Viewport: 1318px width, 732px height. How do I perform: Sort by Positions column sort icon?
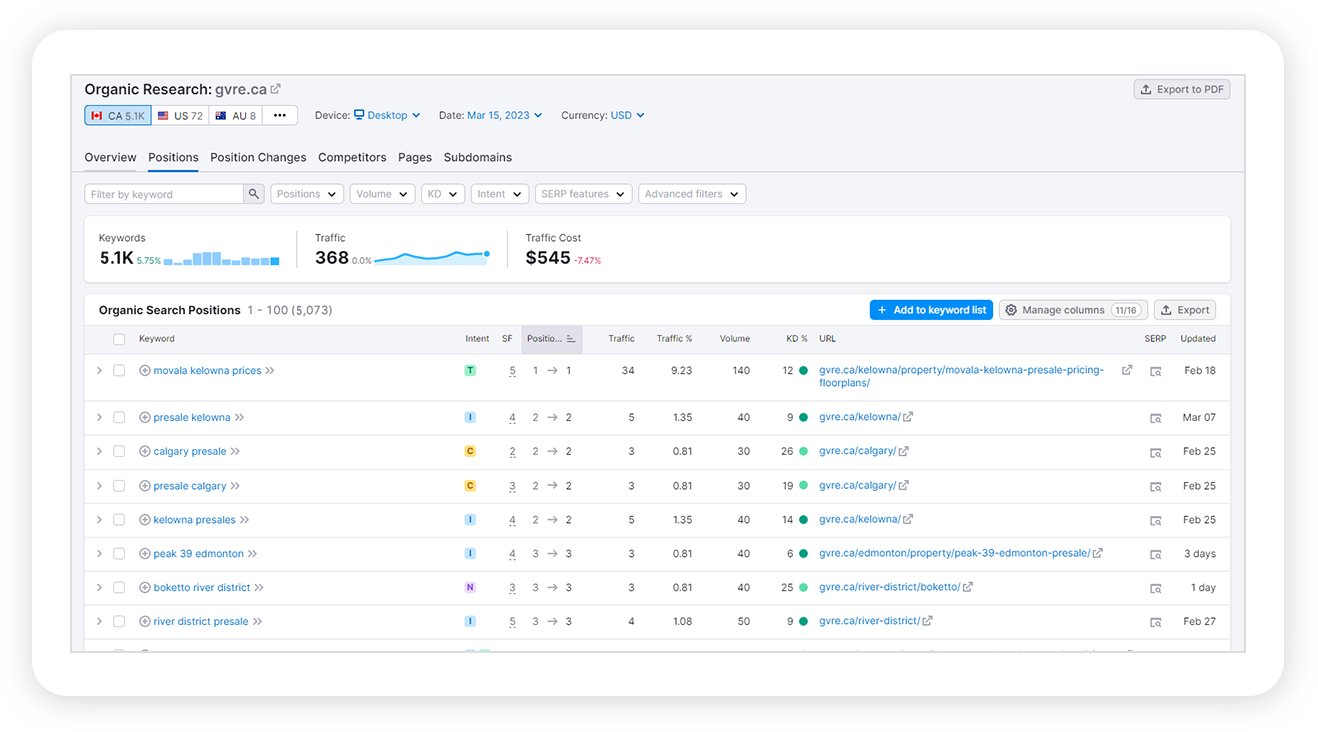click(x=571, y=339)
